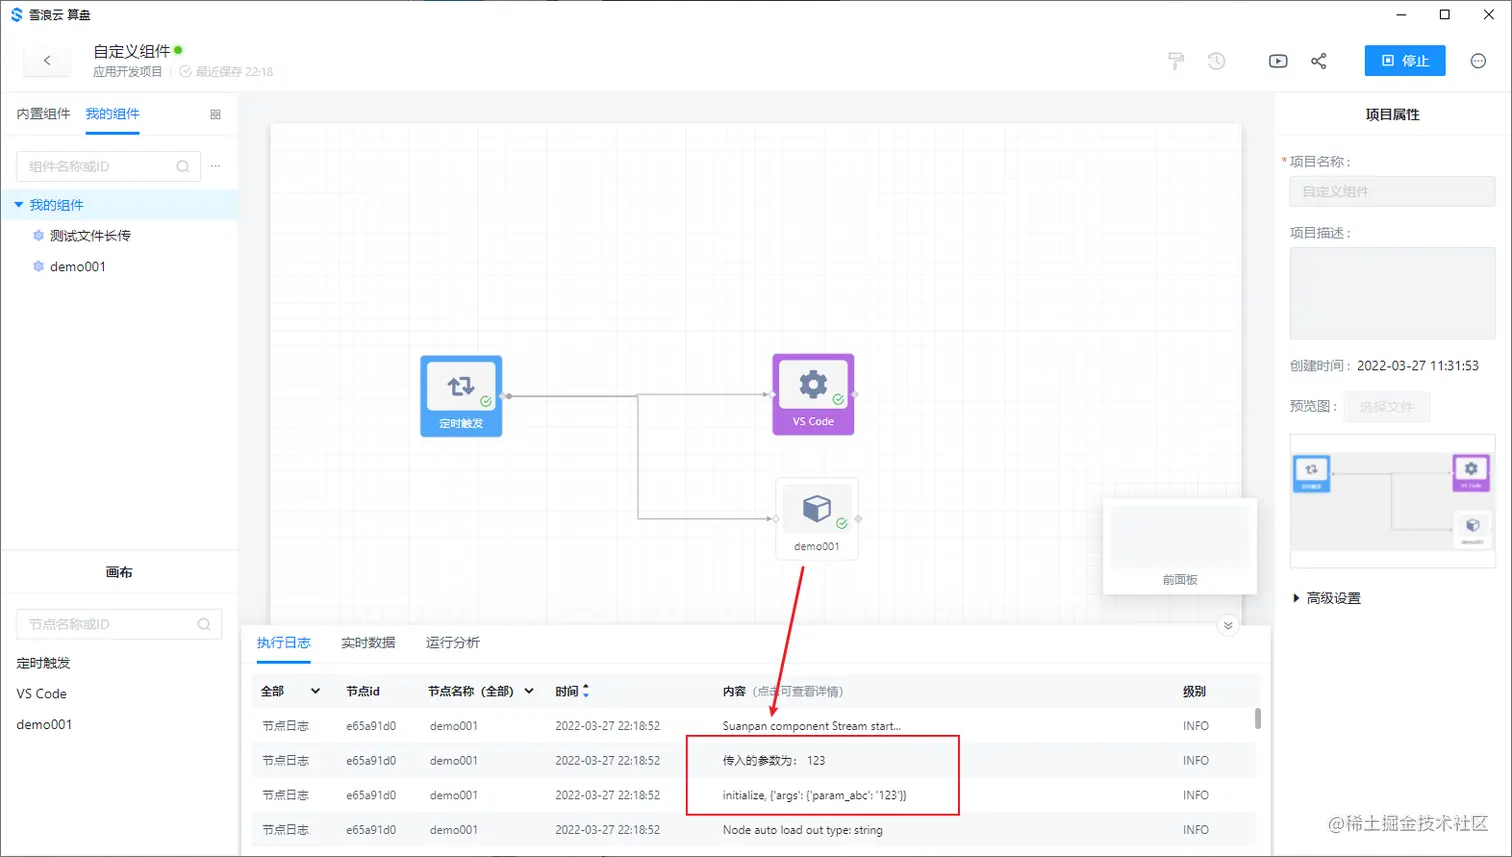Click the 项目描述 text area
Viewport: 1512px width, 857px height.
[x=1392, y=293]
